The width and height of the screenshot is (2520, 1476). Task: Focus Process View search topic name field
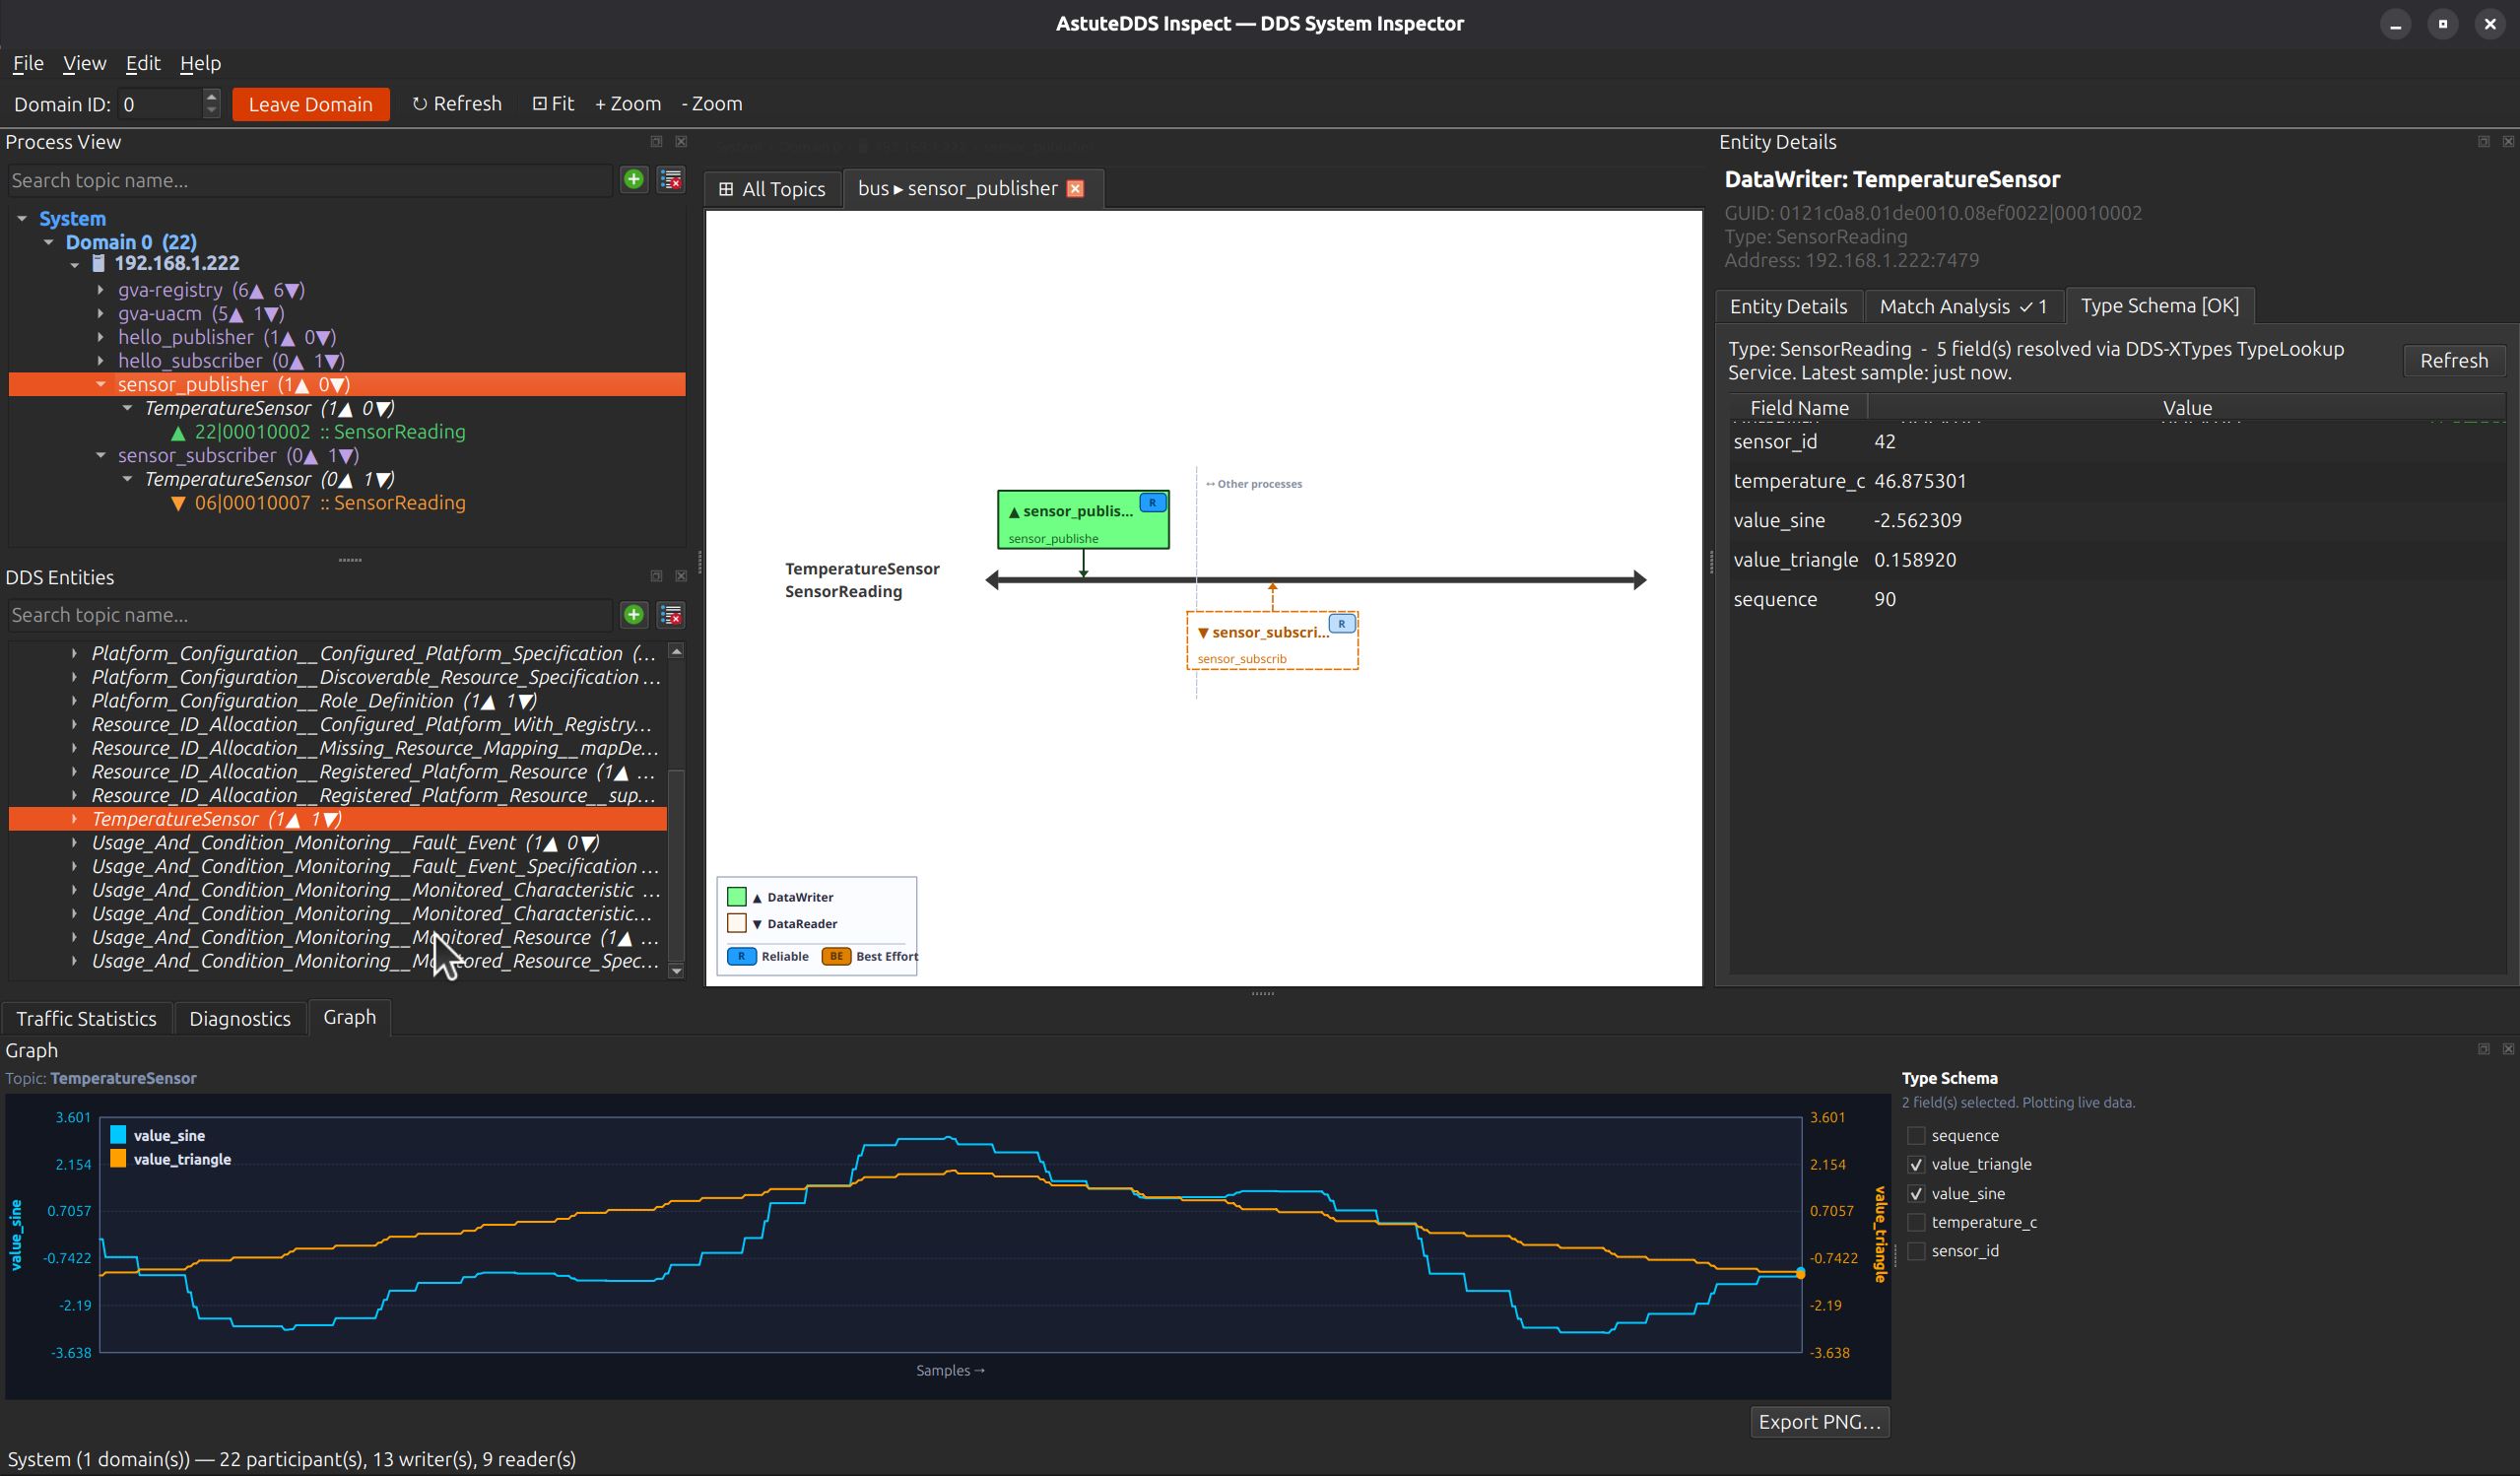click(309, 181)
